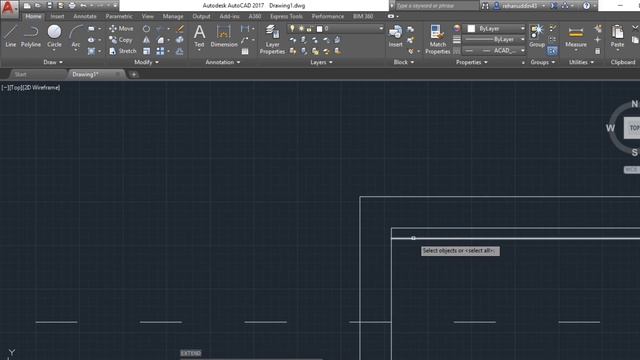640x360 pixels.
Task: Click the Help question mark icon
Action: tap(586, 6)
